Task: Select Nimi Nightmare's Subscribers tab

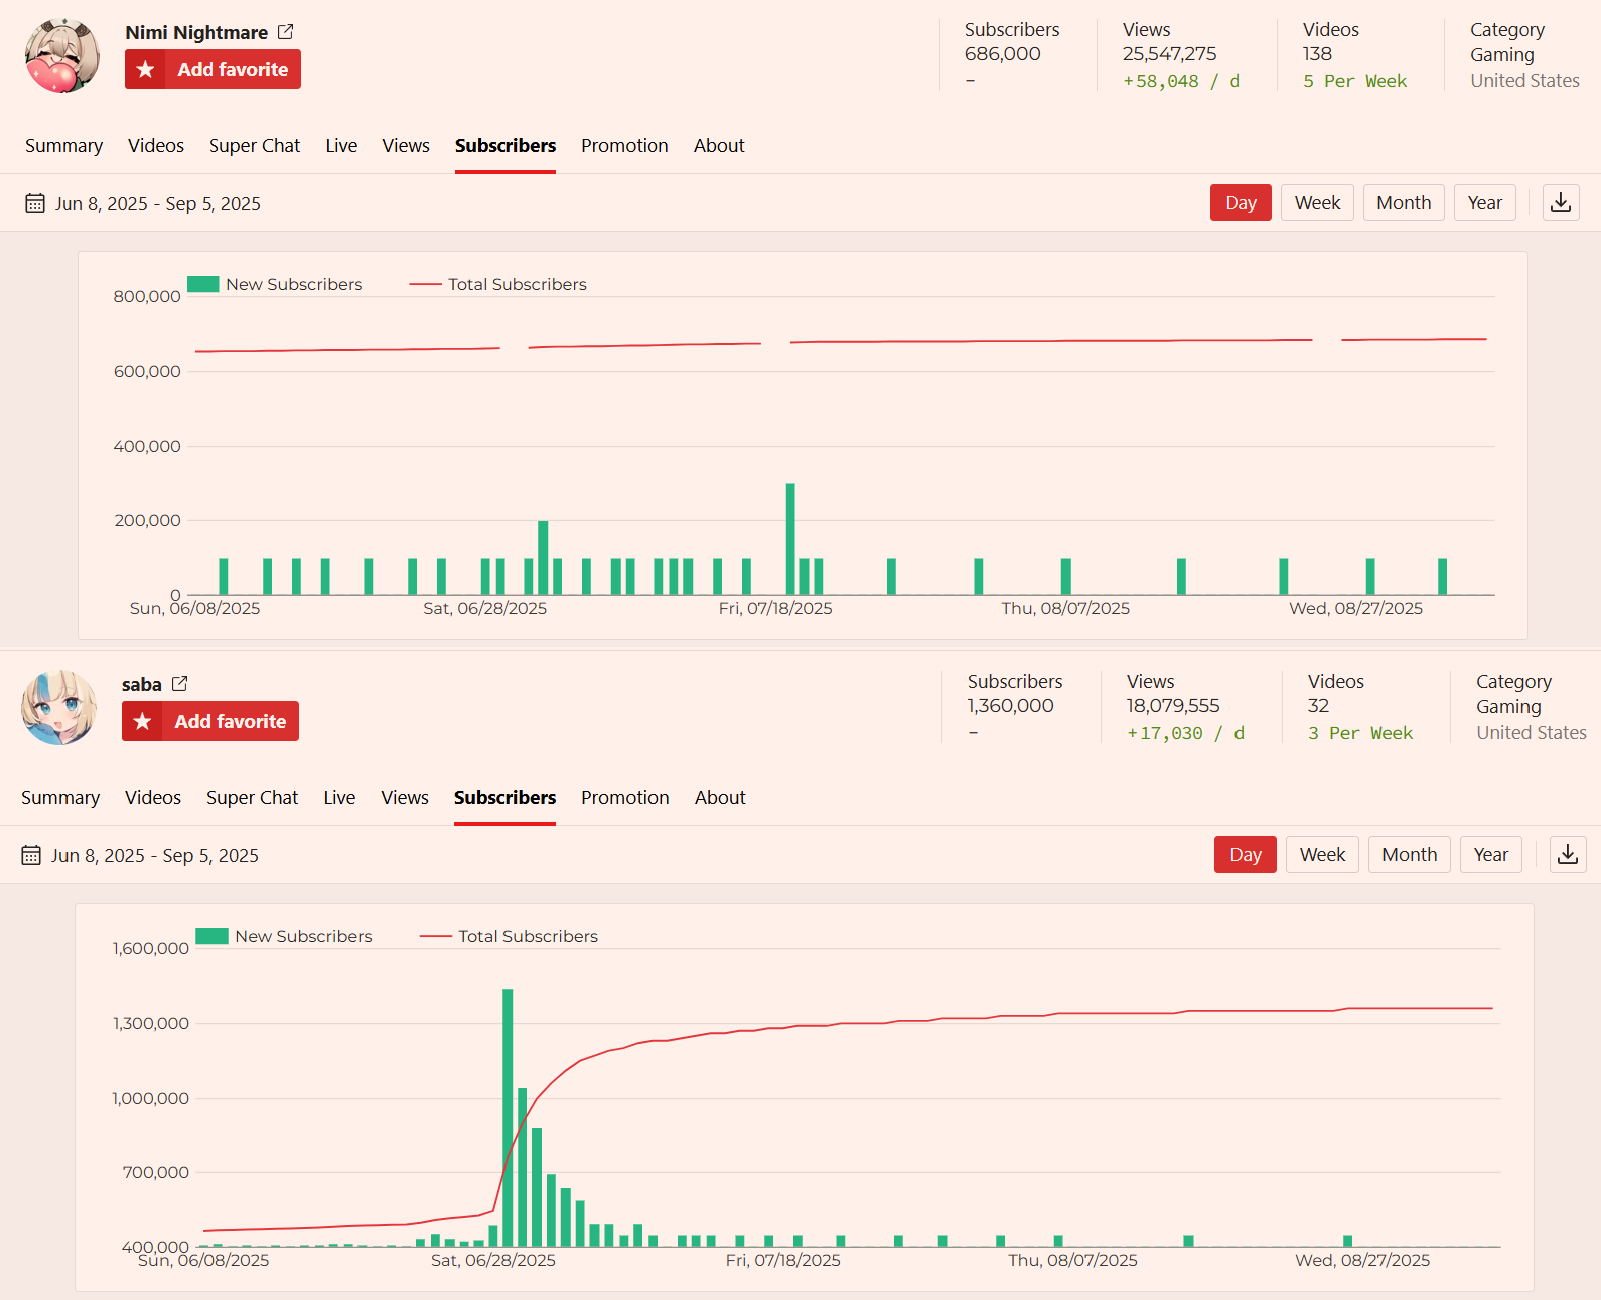Action: (x=505, y=146)
